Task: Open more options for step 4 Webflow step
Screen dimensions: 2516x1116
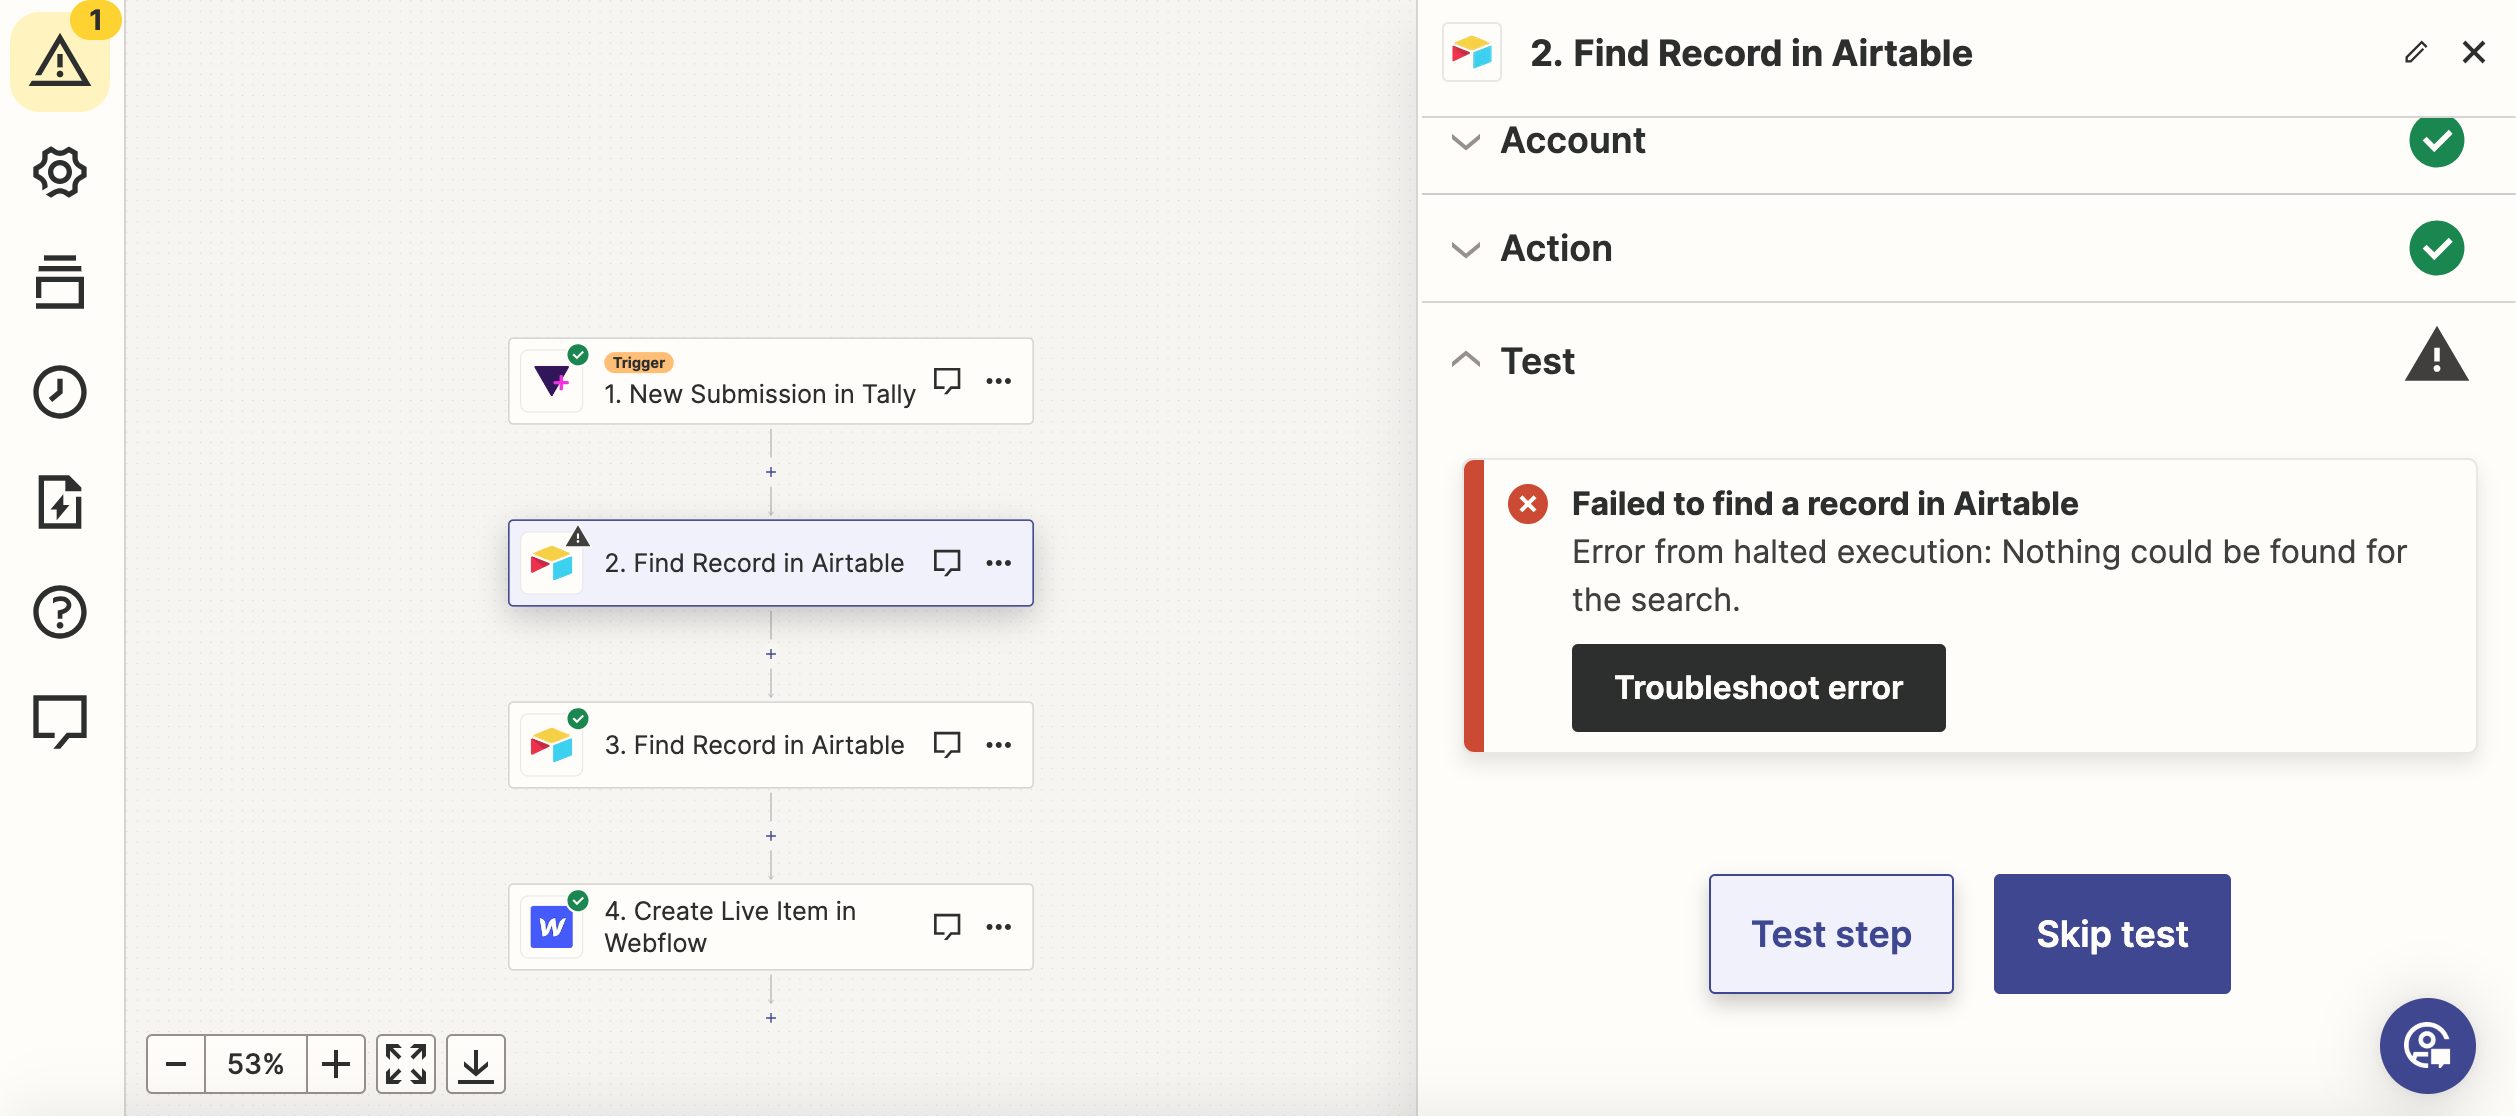Action: tap(999, 927)
